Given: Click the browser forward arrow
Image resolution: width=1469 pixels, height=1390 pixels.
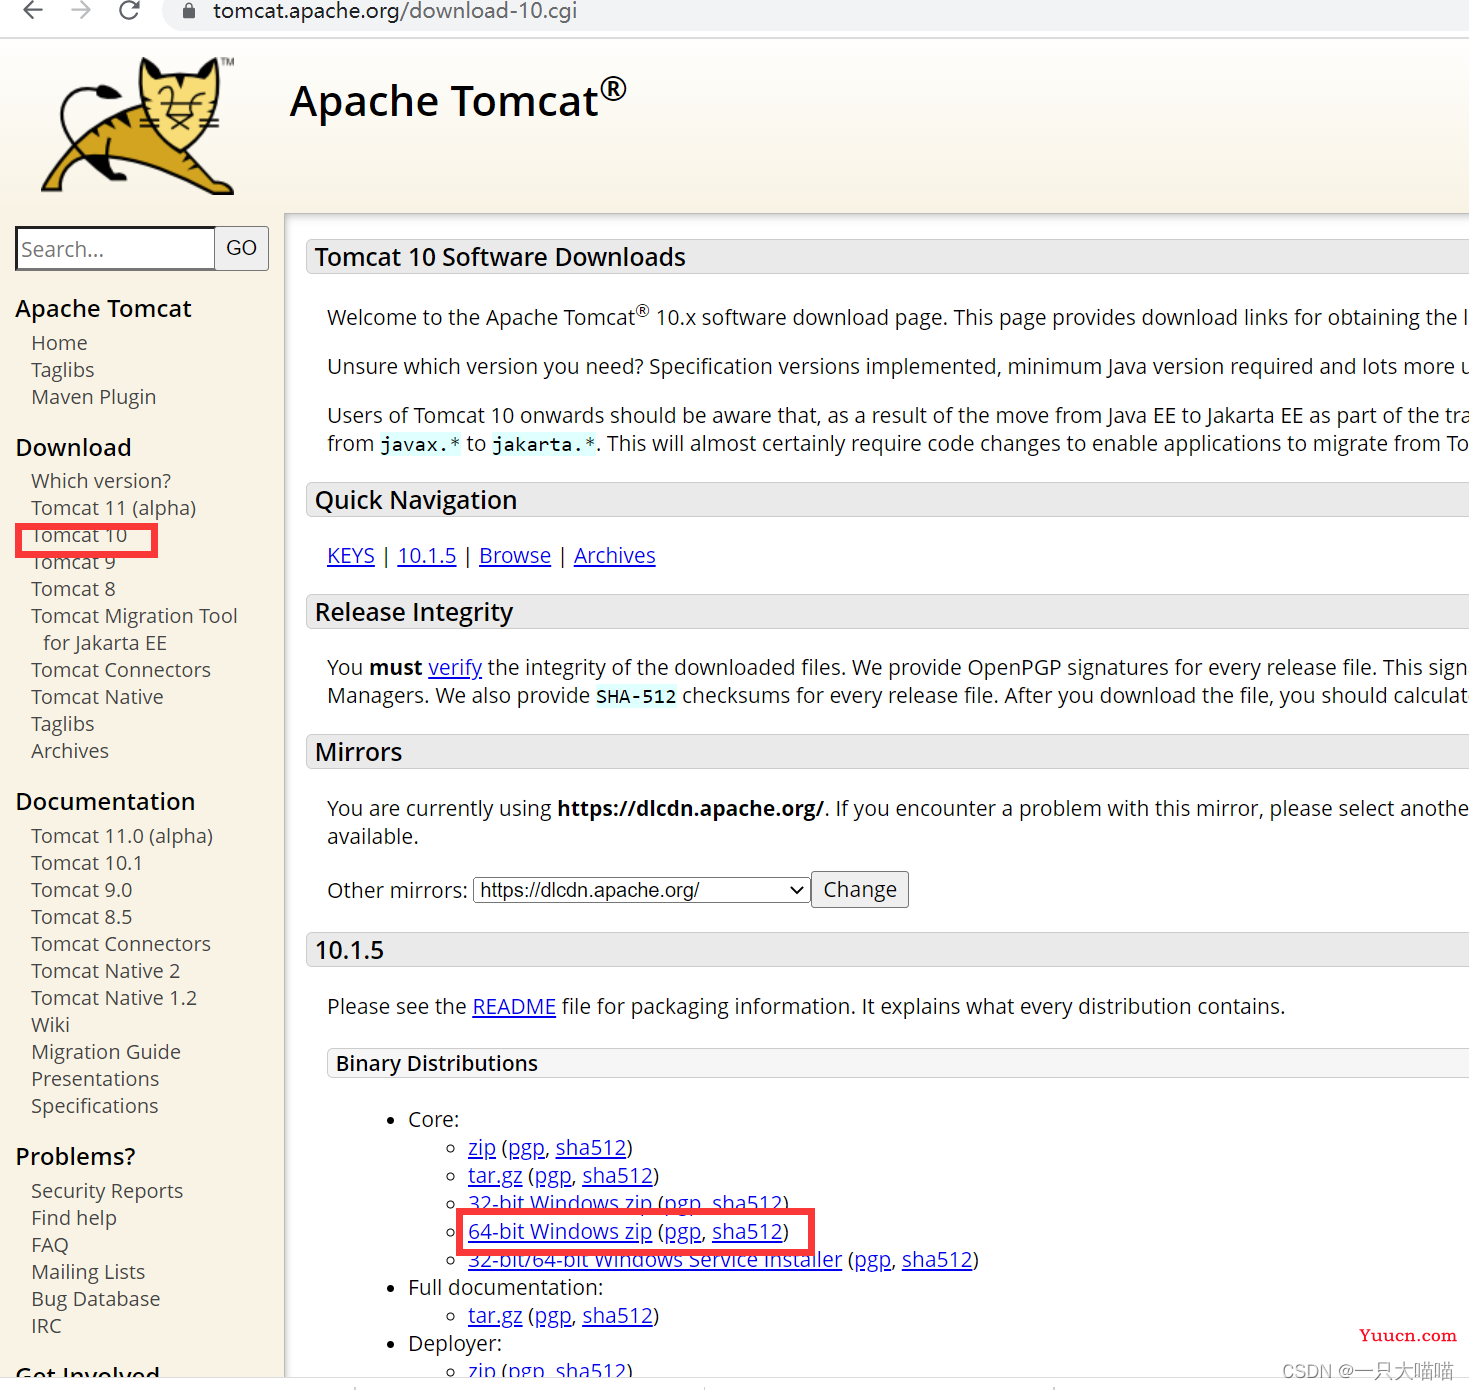Looking at the screenshot, I should [81, 11].
